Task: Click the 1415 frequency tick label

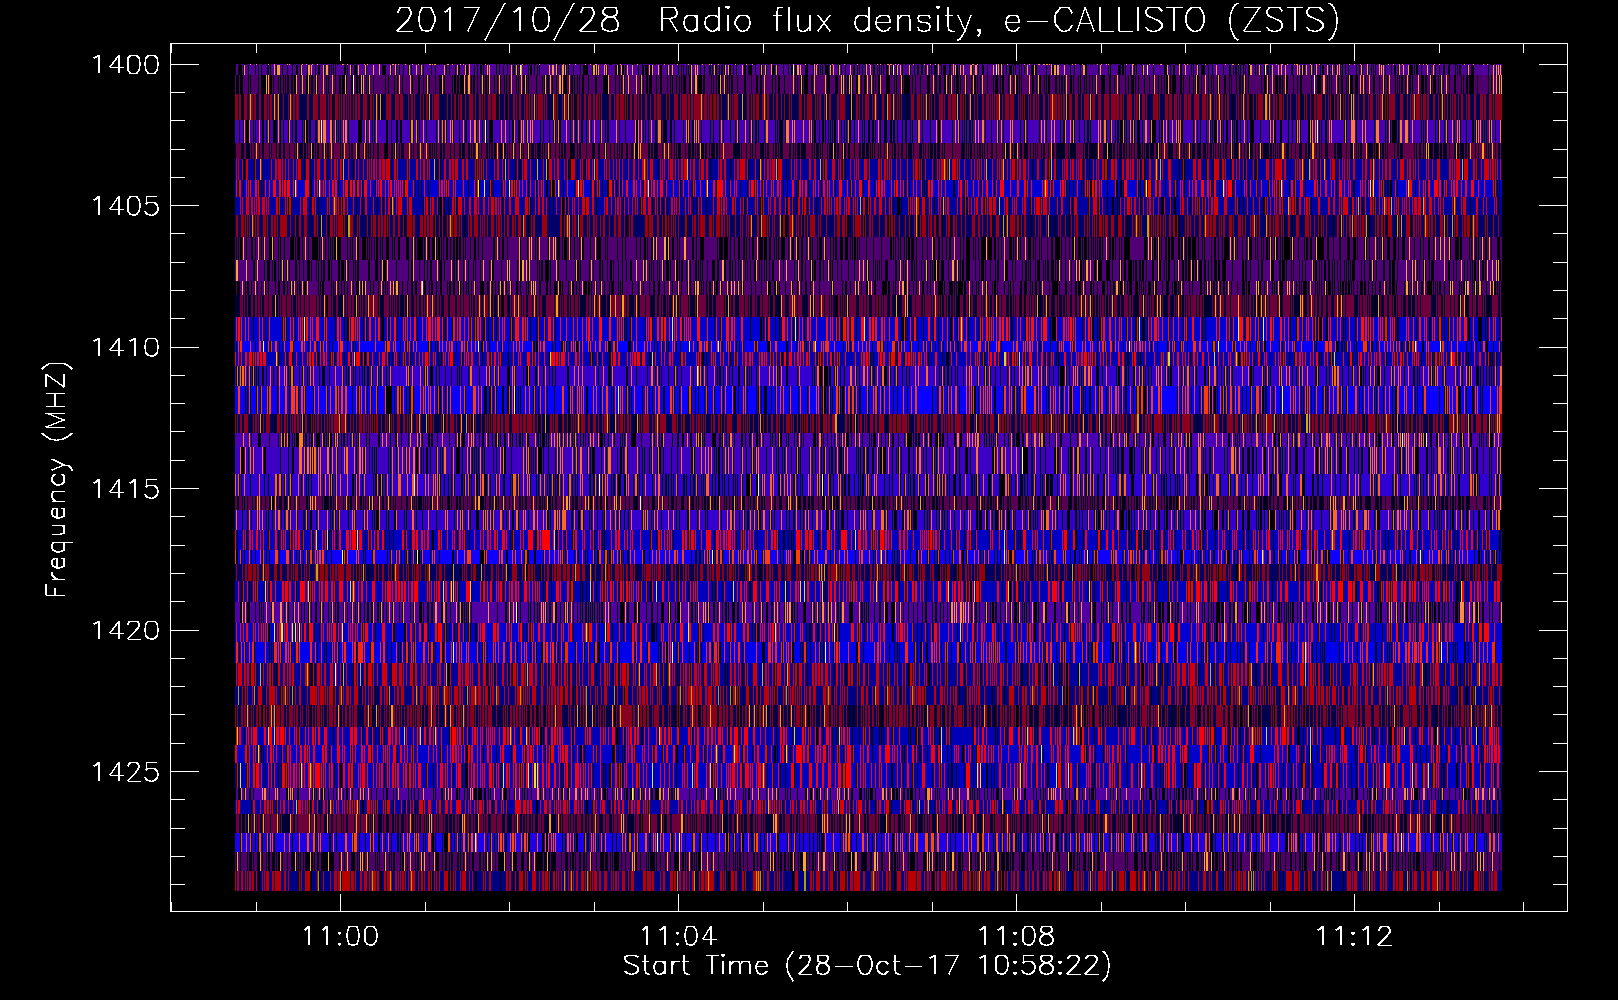Action: (x=125, y=489)
